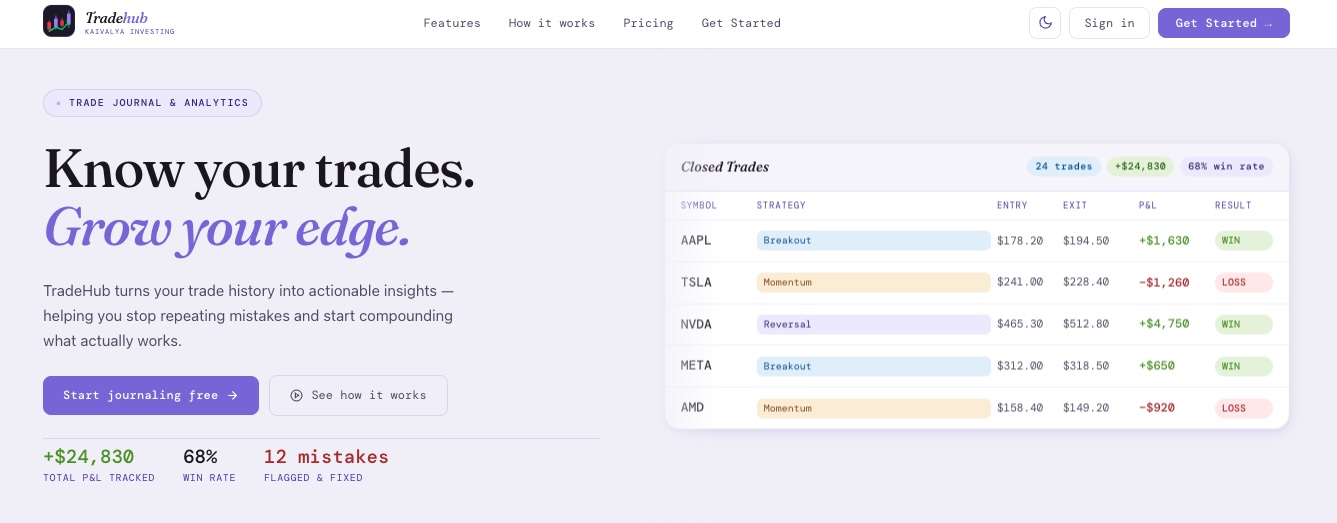This screenshot has height=523, width=1337.
Task: Toggle dark mode with the moon icon
Action: pyautogui.click(x=1045, y=23)
